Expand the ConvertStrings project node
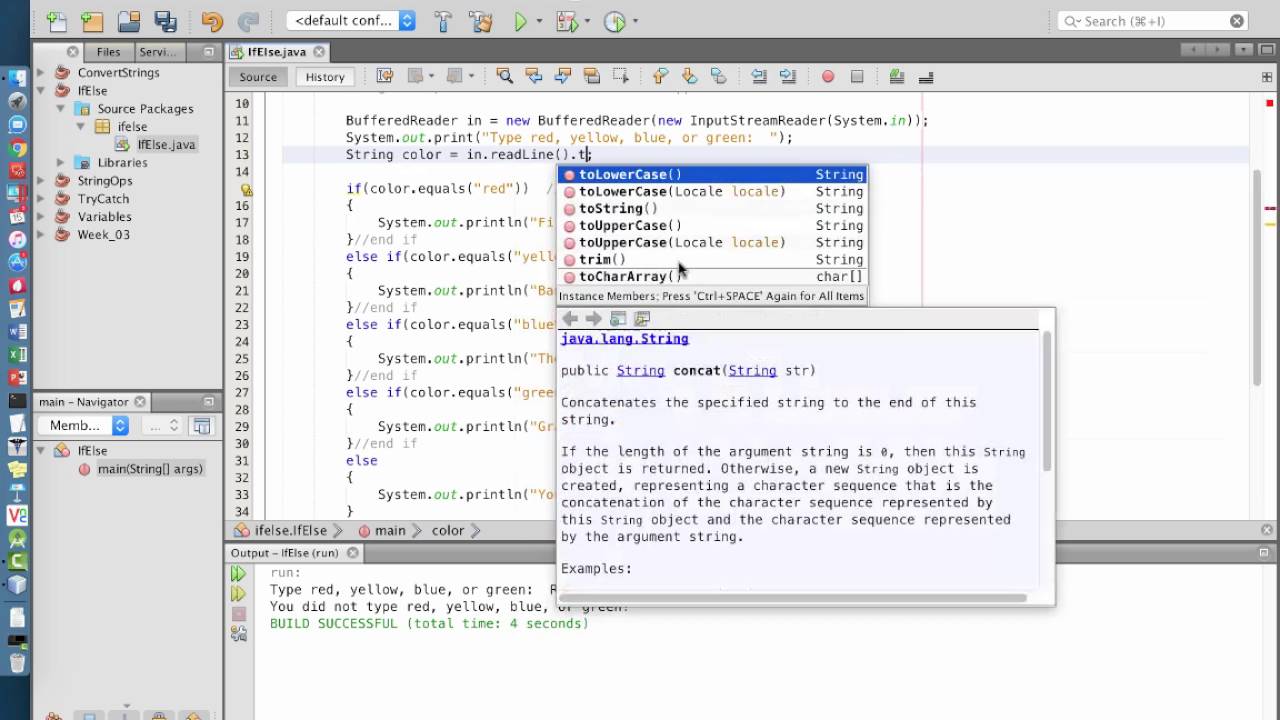 (x=43, y=73)
